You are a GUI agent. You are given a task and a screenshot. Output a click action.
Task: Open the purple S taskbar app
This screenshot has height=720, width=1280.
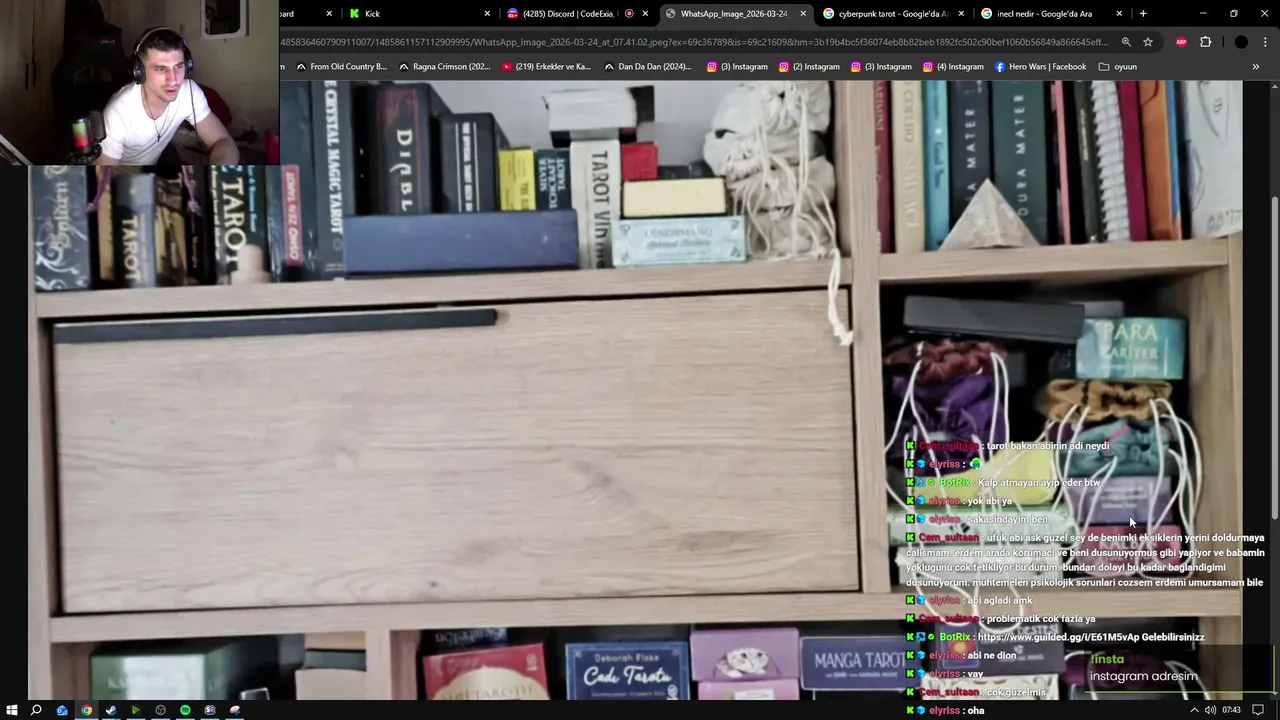(210, 710)
